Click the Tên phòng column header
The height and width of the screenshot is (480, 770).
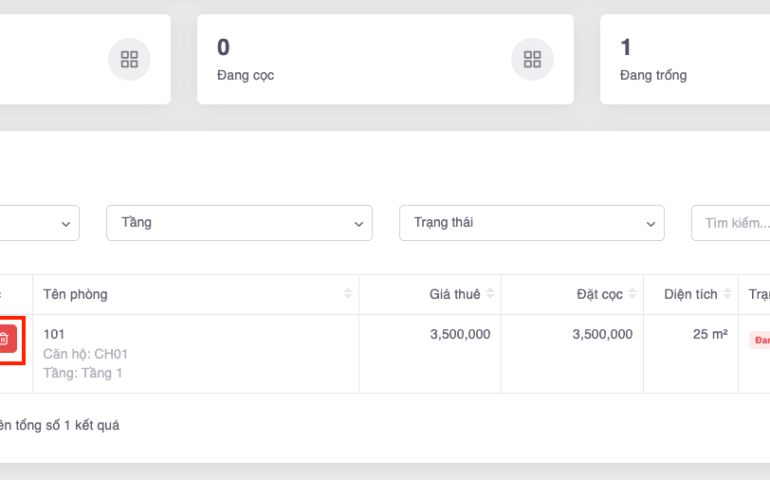tap(76, 294)
